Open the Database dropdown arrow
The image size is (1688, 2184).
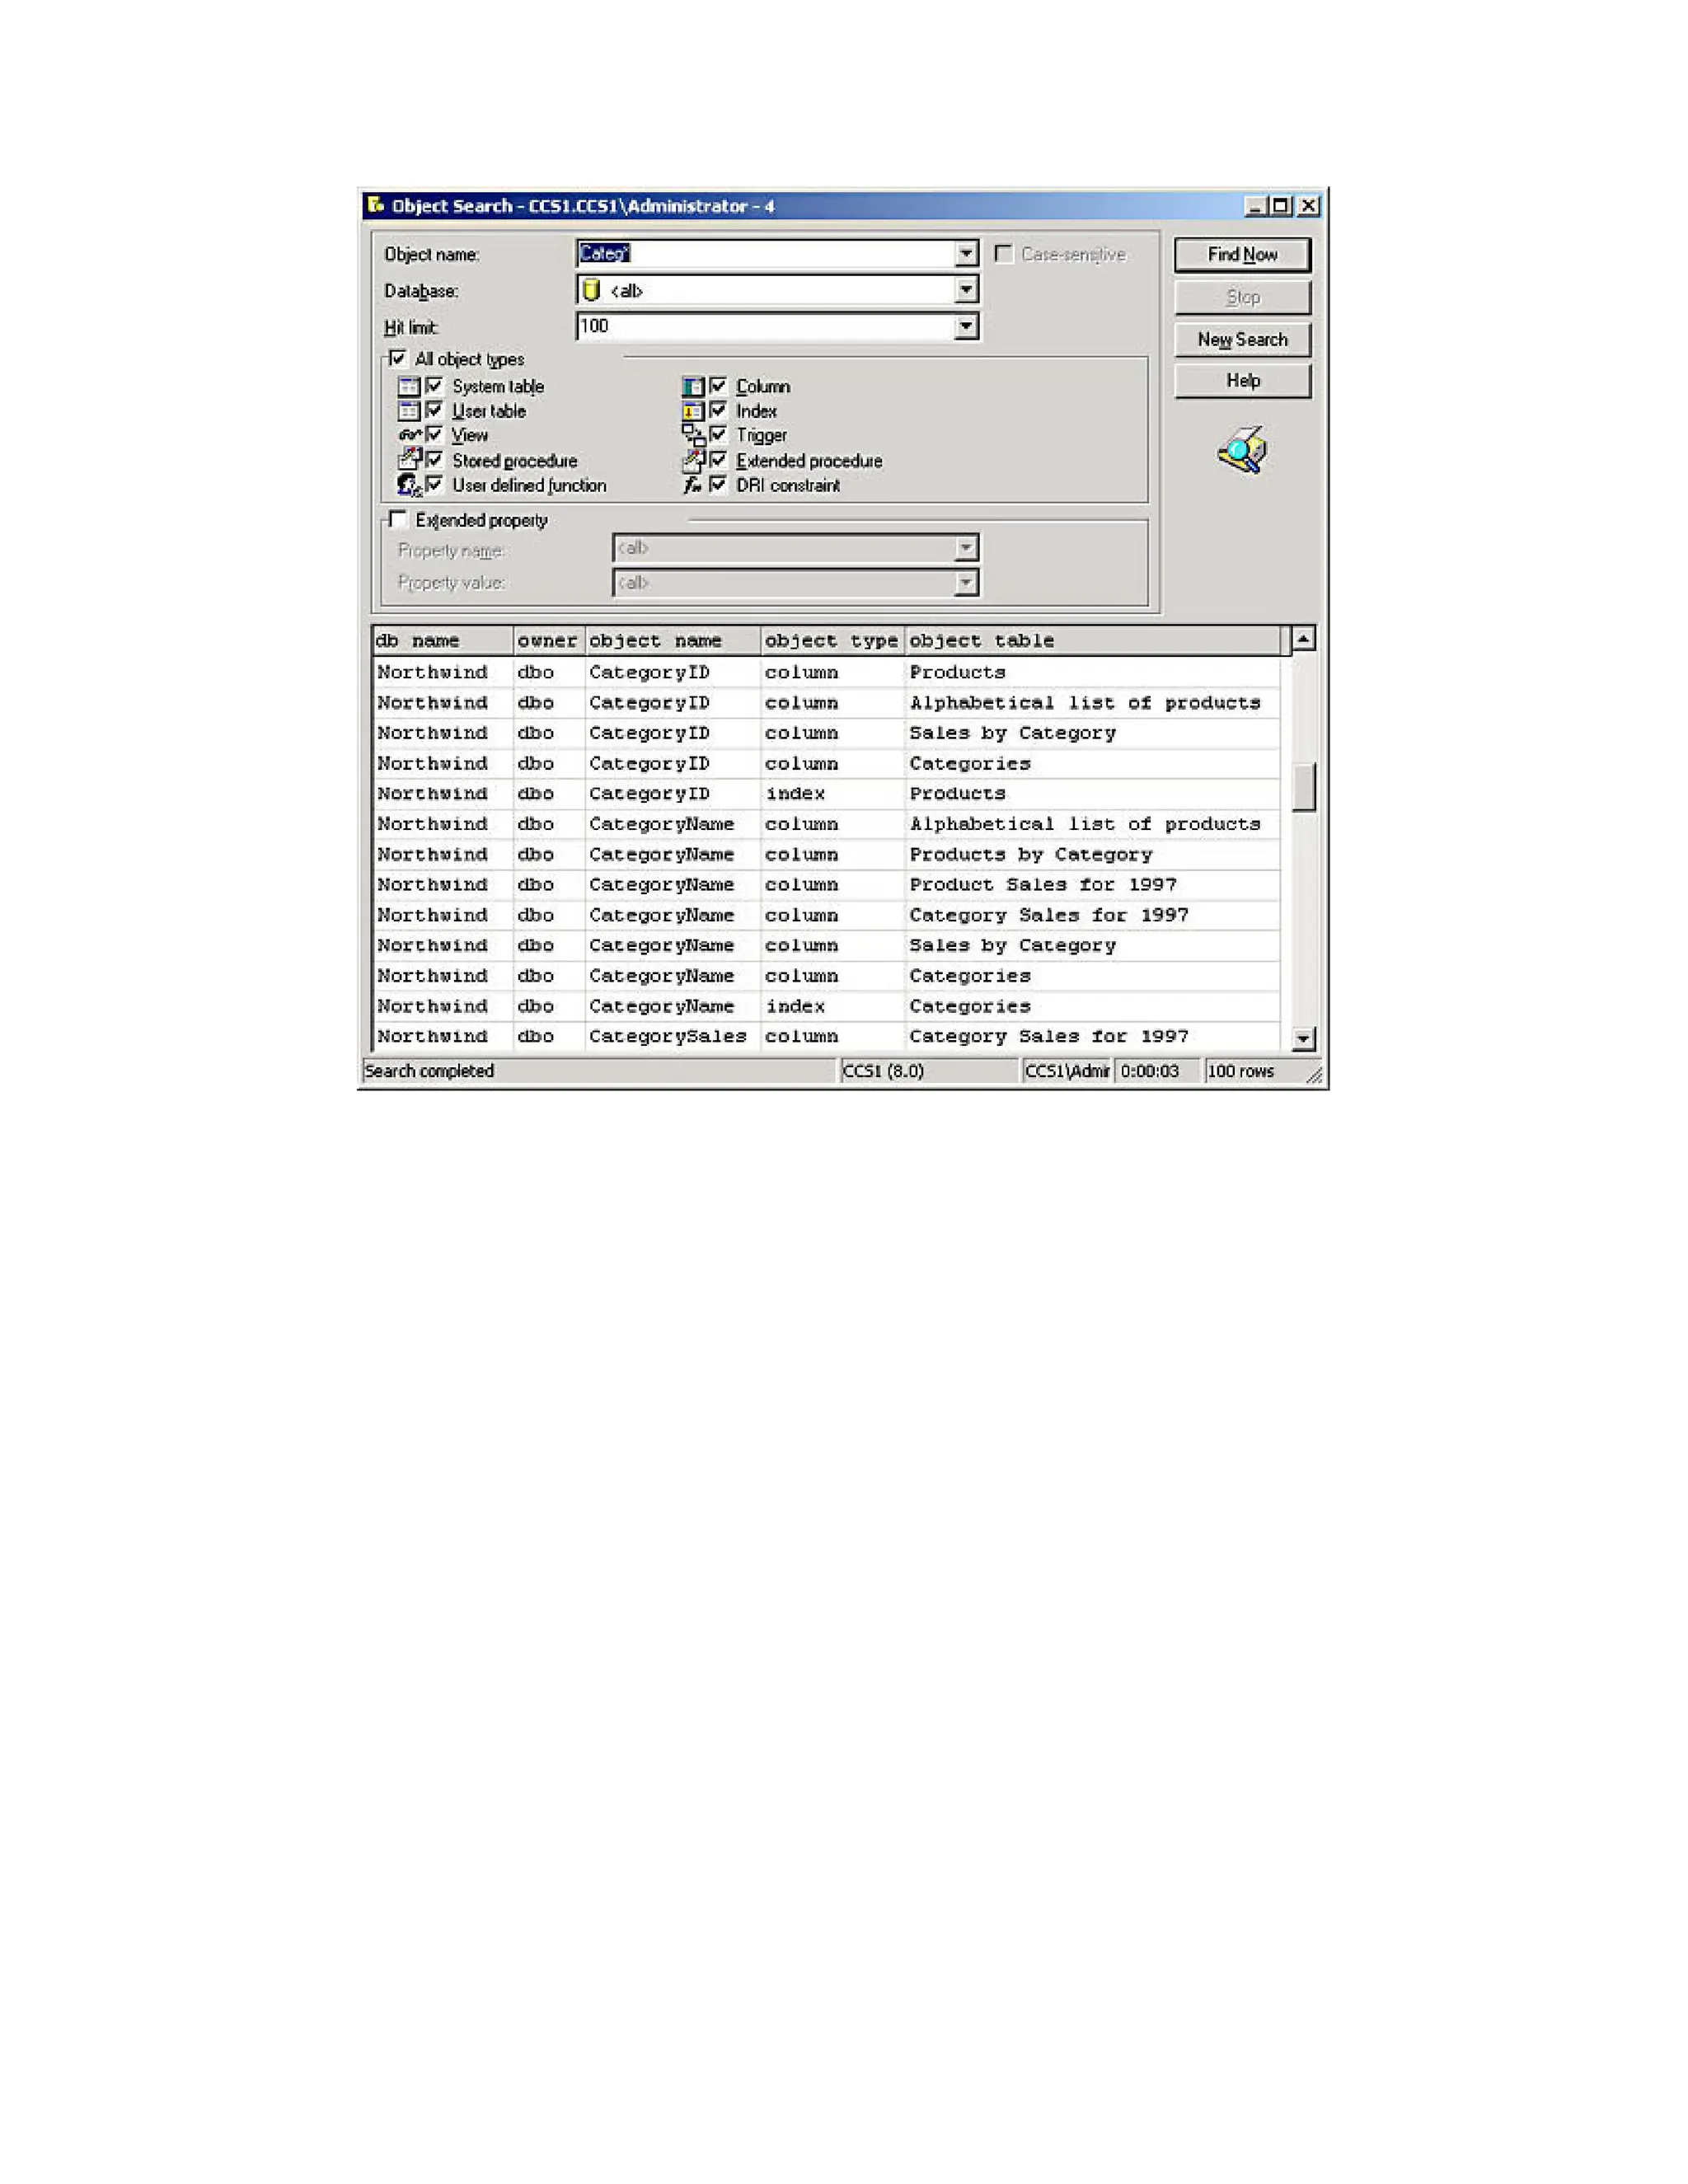tap(966, 290)
